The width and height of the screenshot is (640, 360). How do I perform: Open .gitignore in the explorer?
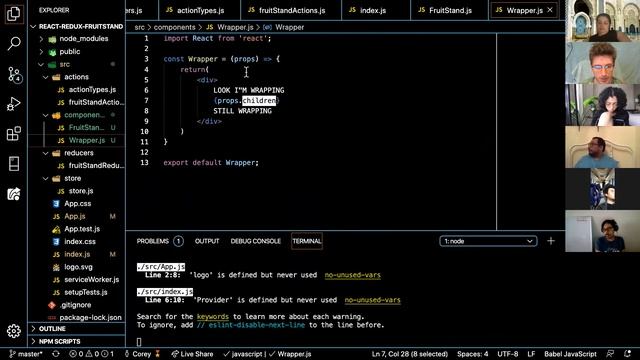[77, 305]
